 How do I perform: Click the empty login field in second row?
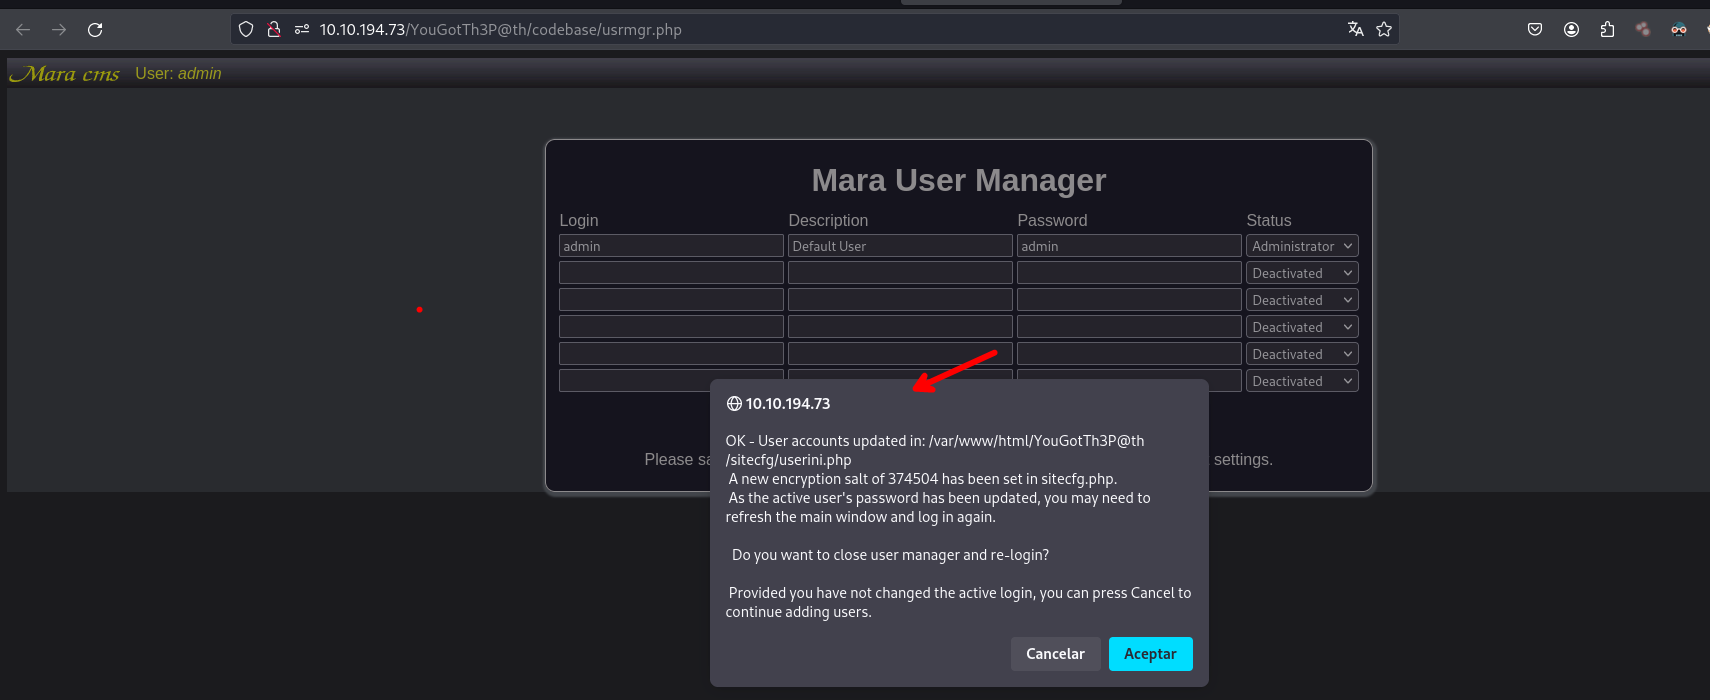point(670,273)
